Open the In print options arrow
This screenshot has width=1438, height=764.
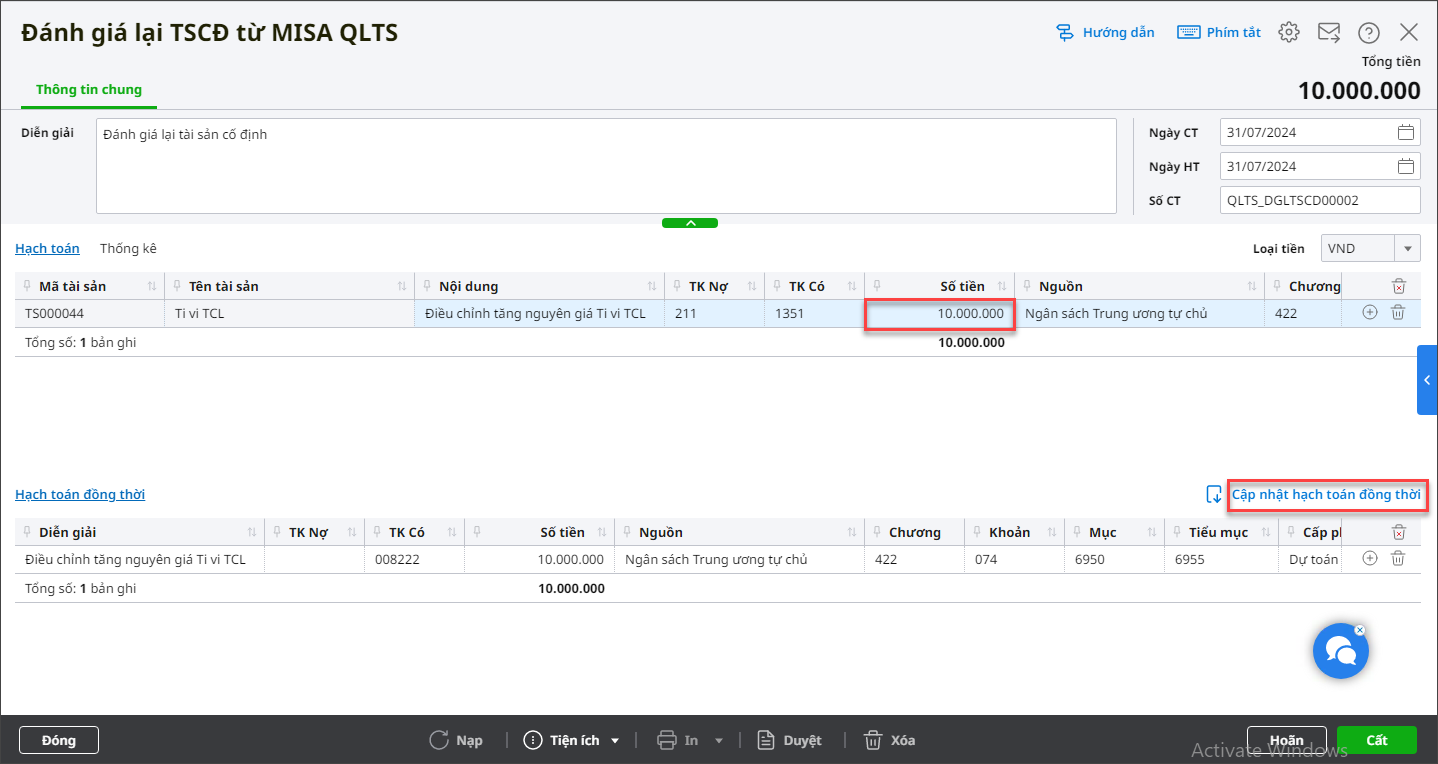coord(718,741)
